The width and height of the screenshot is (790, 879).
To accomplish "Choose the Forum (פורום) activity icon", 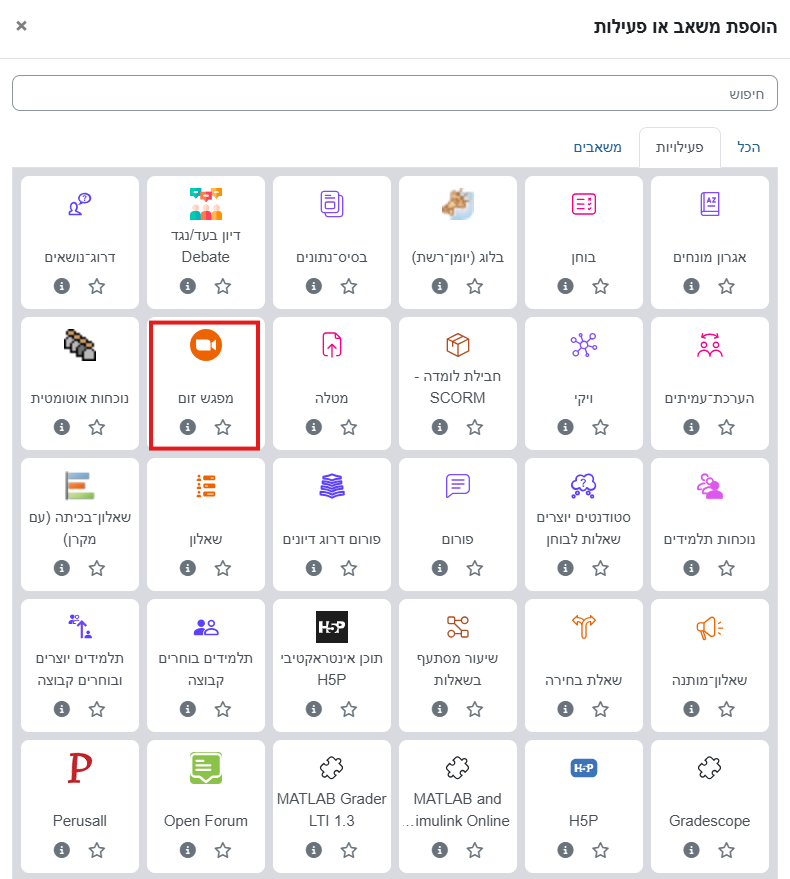I will pos(457,486).
